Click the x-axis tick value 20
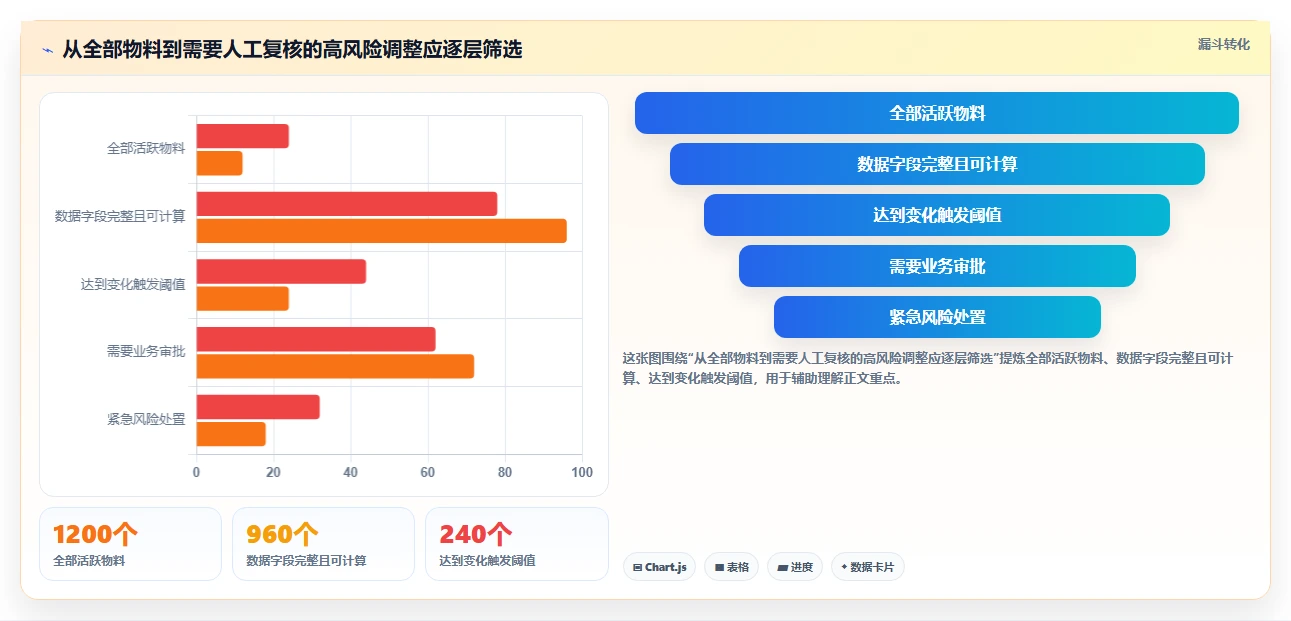Image resolution: width=1291 pixels, height=621 pixels. coord(273,473)
